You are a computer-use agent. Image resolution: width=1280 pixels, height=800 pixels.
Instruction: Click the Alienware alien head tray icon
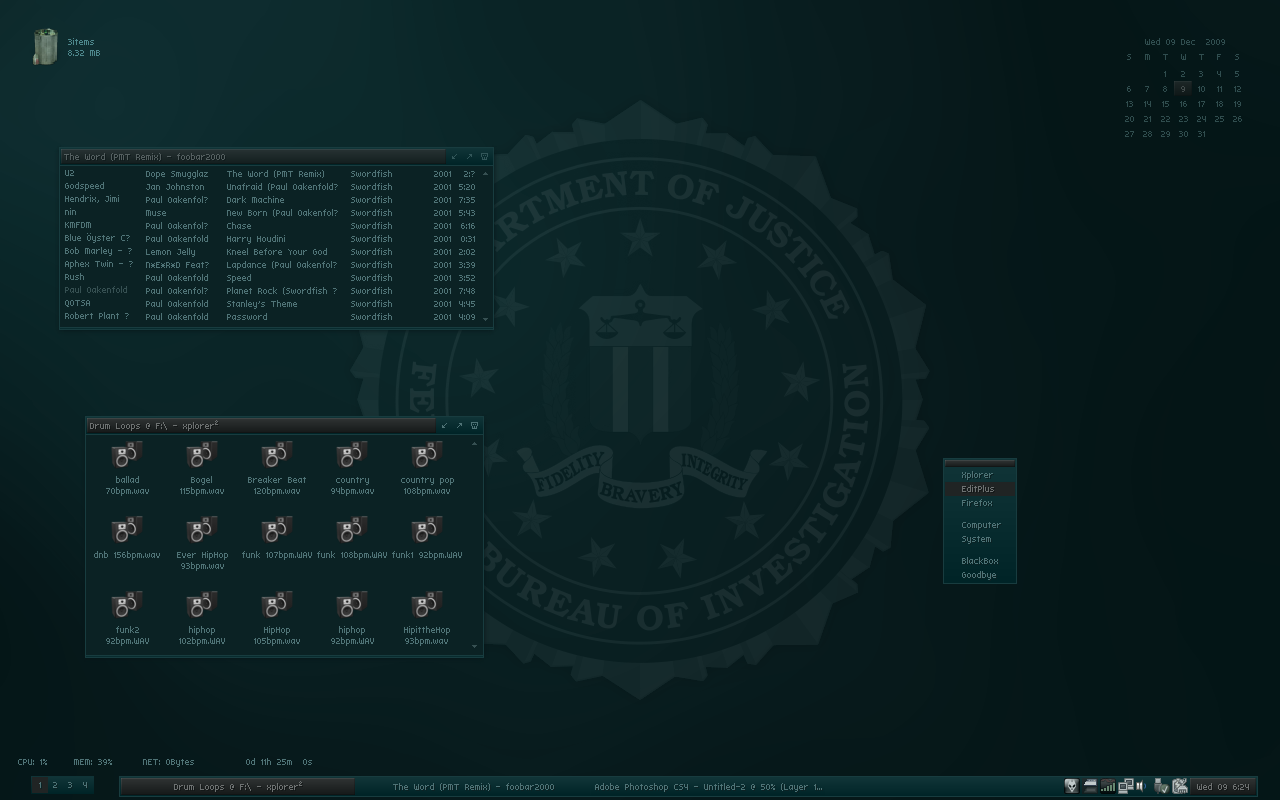point(1071,786)
